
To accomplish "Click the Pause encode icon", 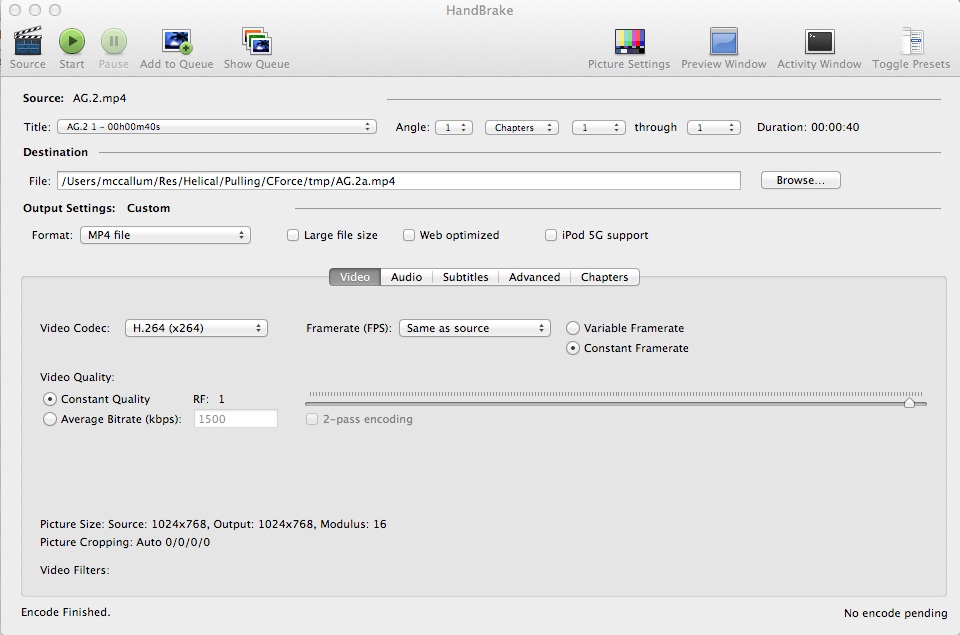I will tap(113, 40).
